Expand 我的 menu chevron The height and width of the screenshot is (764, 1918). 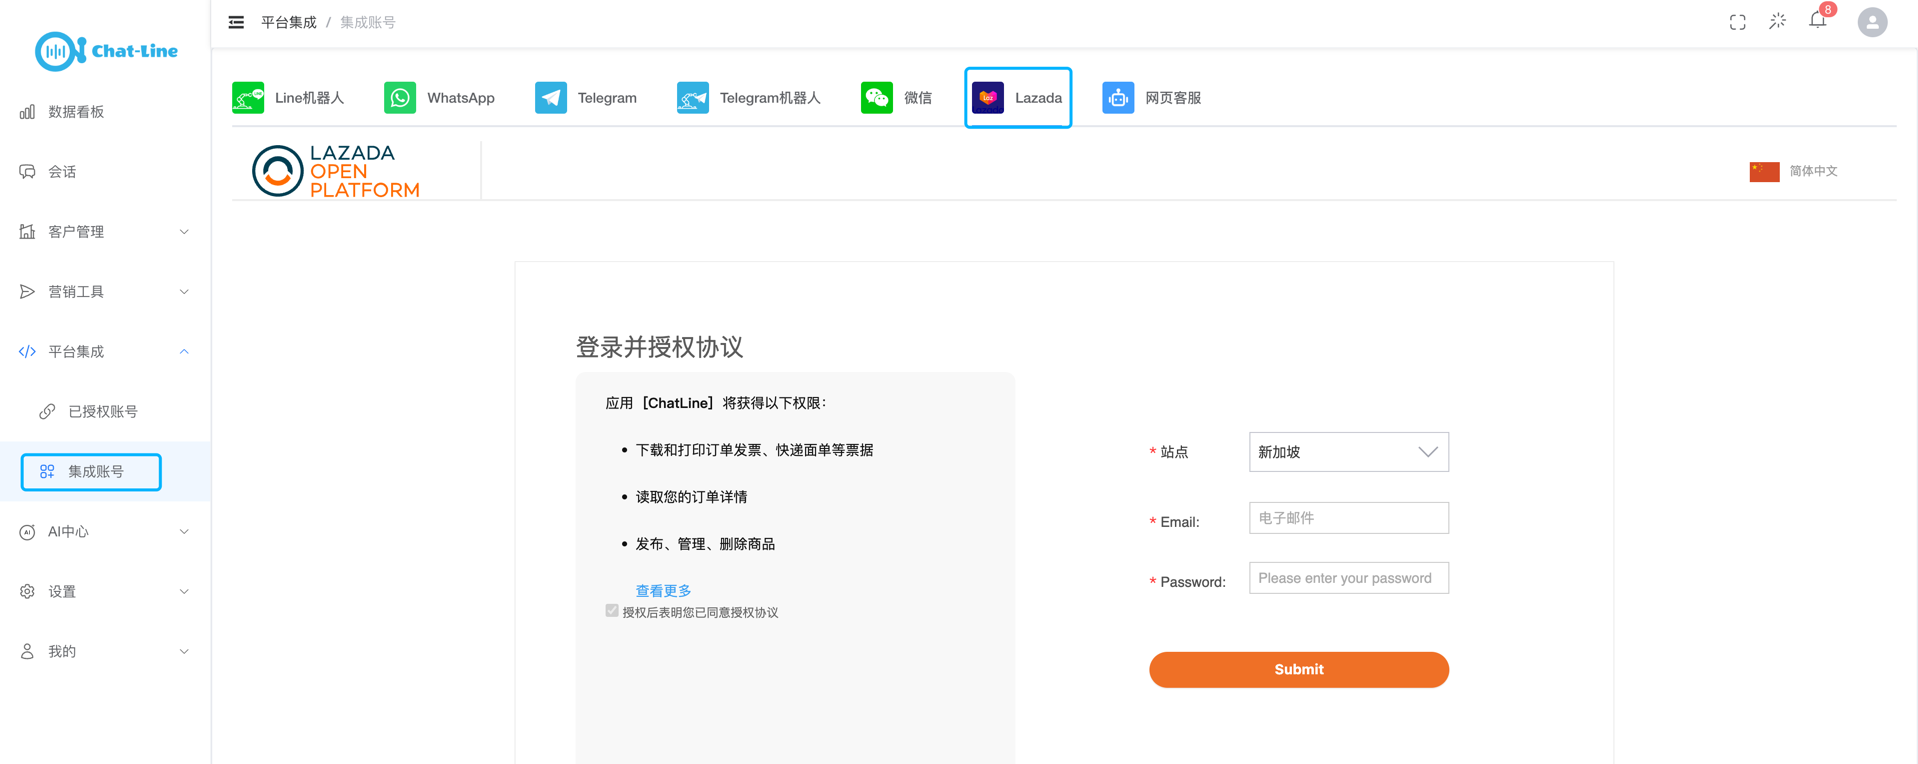point(184,652)
